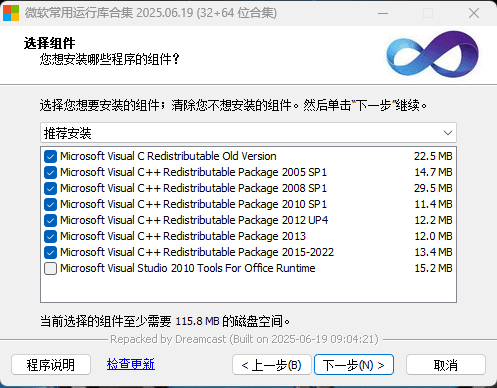497x388 pixels.
Task: Close the installer window
Action: click(474, 13)
